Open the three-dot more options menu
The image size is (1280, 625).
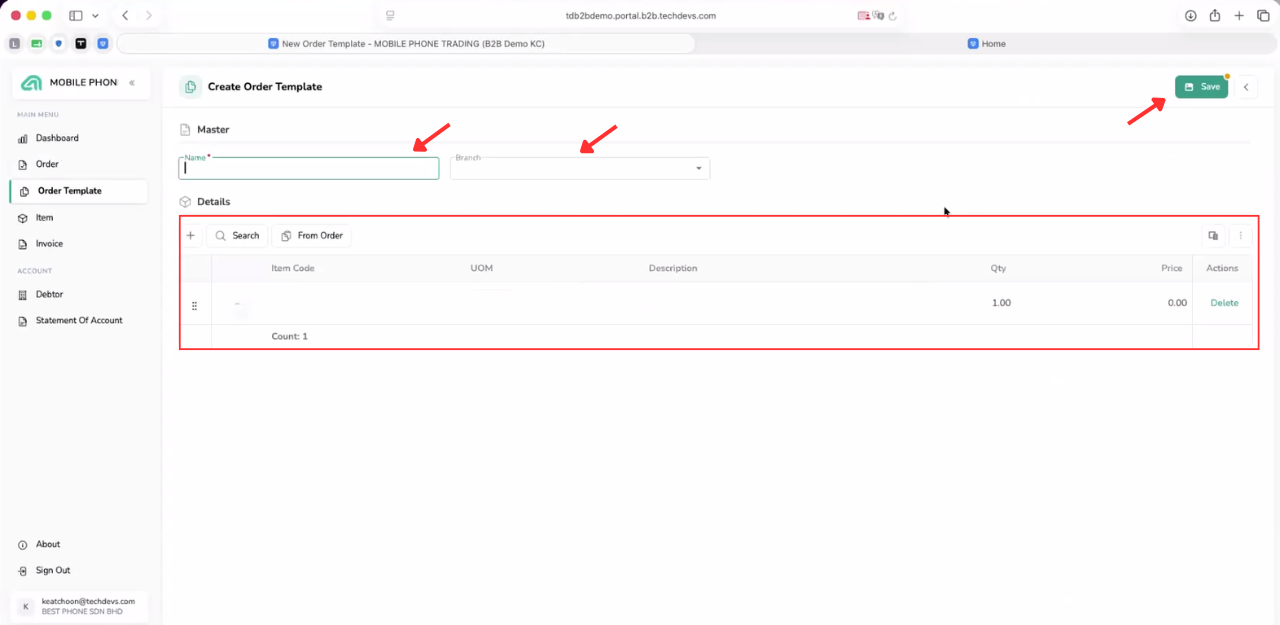pos(1240,236)
